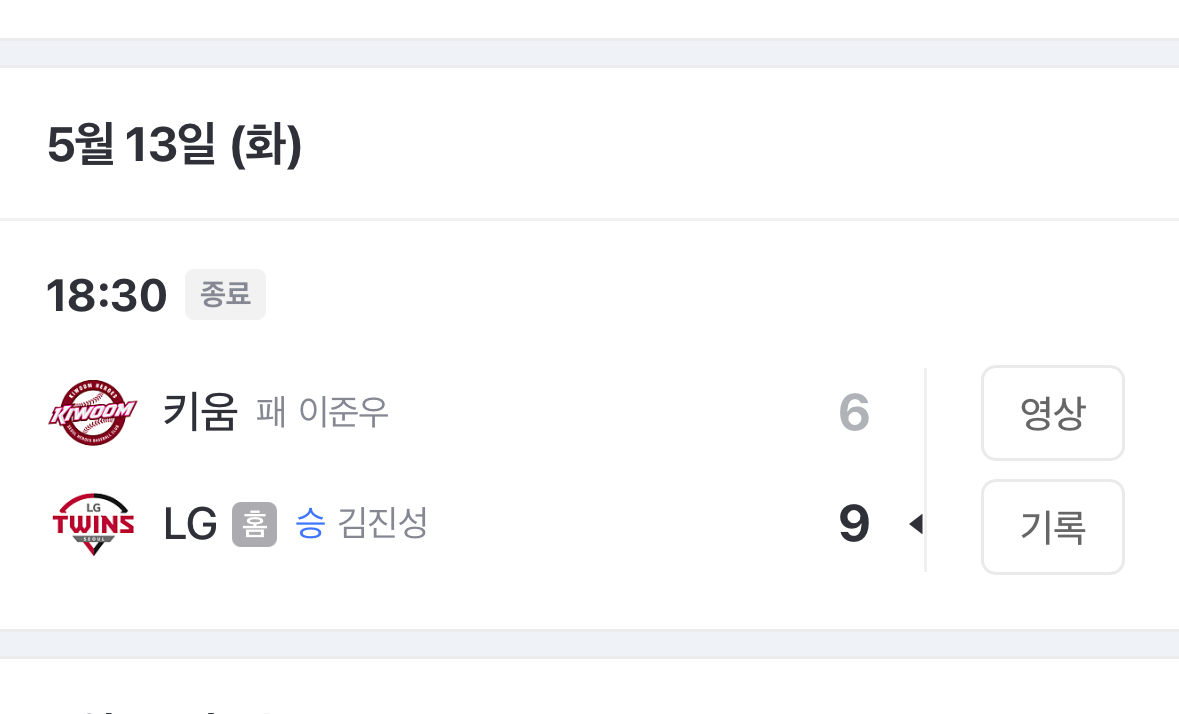
Task: Tap the gray 홈 home badge
Action: 254,524
